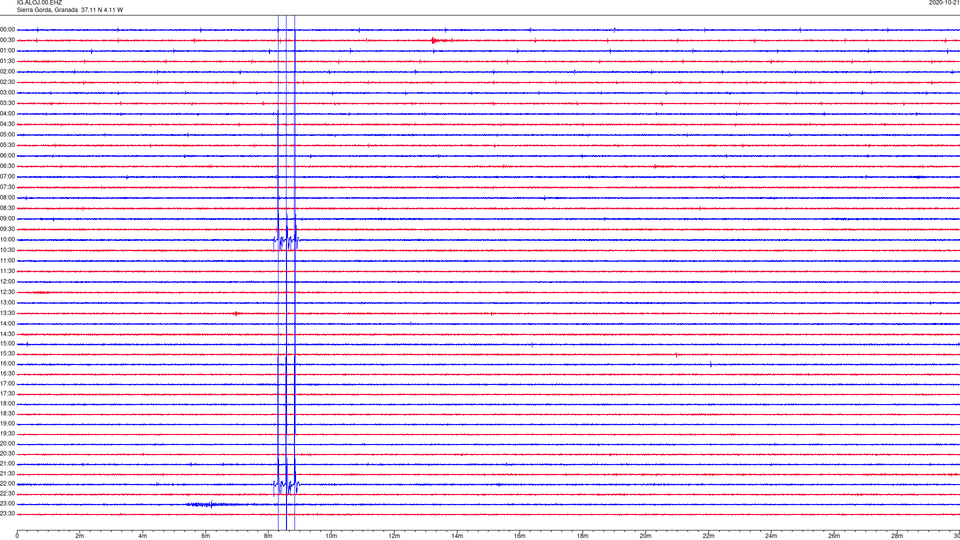Click the red seismic event on the 00:30 trace
This screenshot has width=960, height=540.
[438, 40]
